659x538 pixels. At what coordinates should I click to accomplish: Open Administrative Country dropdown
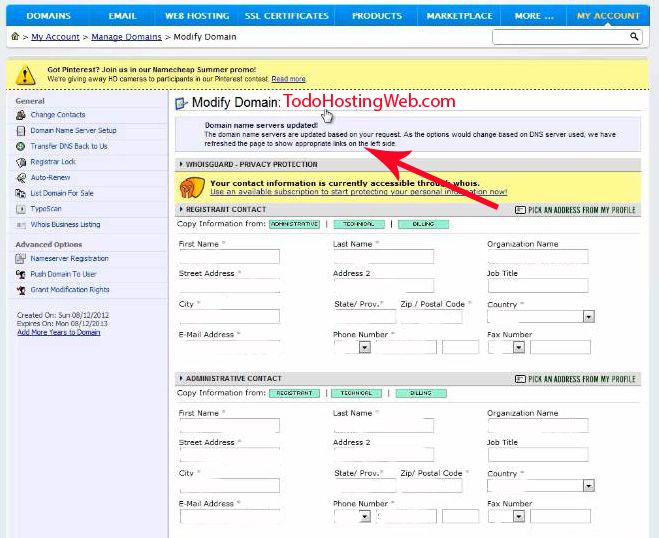tap(589, 485)
